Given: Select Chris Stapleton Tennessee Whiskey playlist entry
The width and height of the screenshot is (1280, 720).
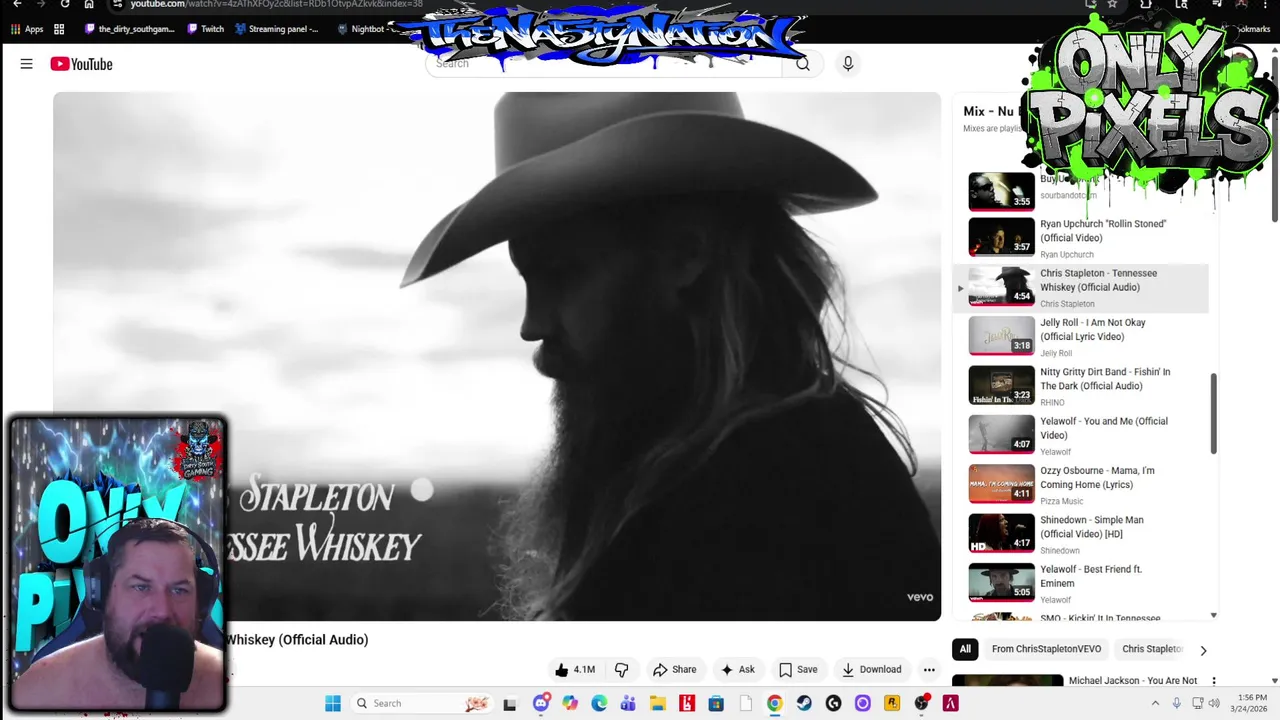Looking at the screenshot, I should click(1081, 288).
